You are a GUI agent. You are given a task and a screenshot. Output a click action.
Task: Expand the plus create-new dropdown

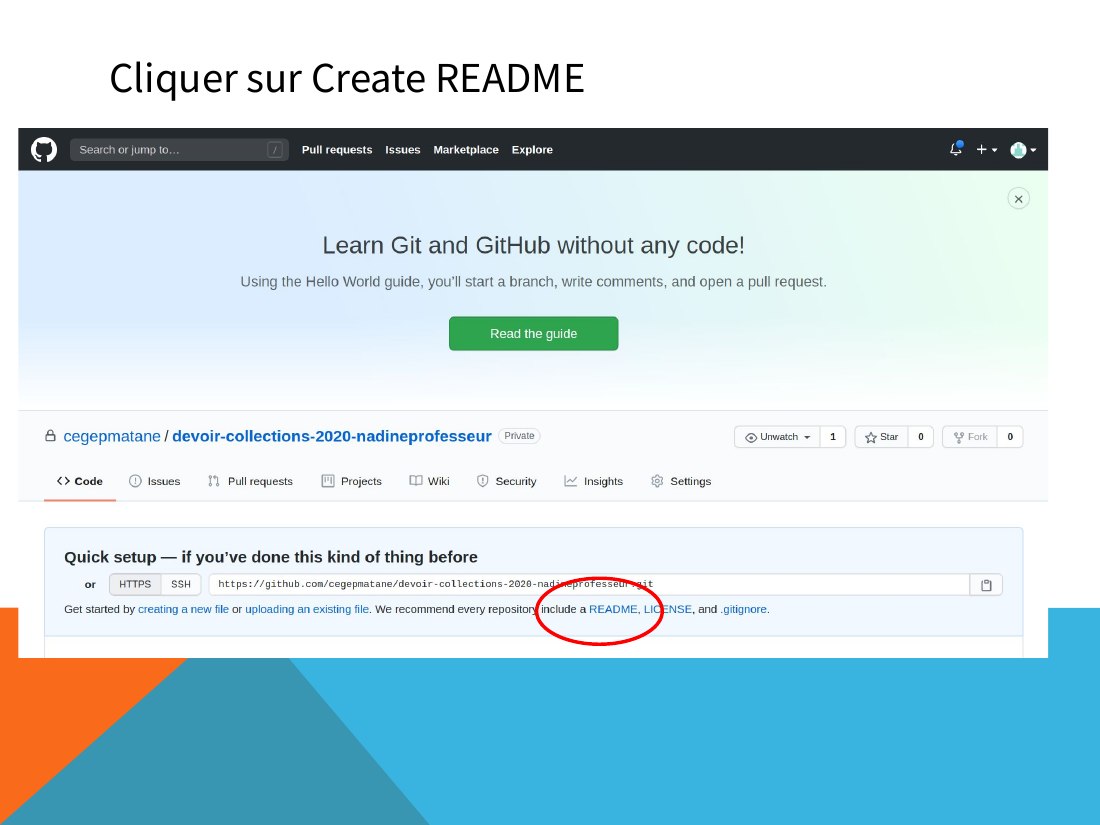click(x=986, y=149)
